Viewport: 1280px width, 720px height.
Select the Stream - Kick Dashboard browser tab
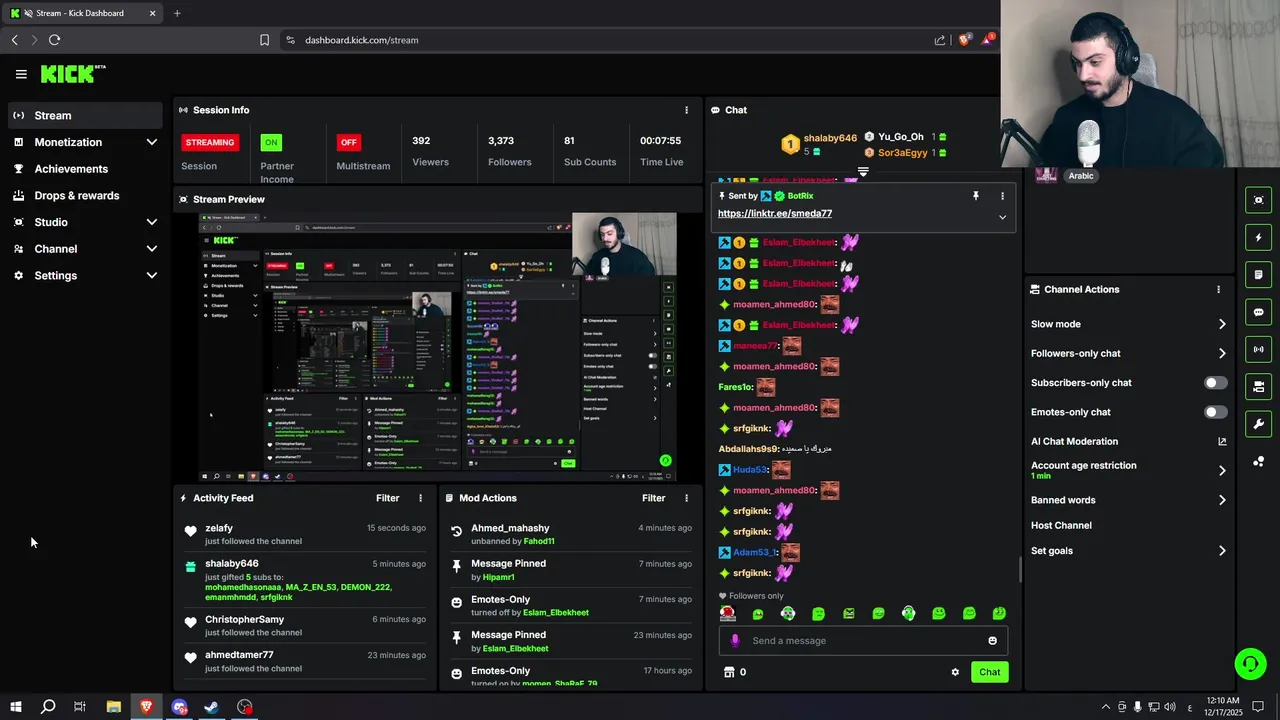(x=84, y=13)
